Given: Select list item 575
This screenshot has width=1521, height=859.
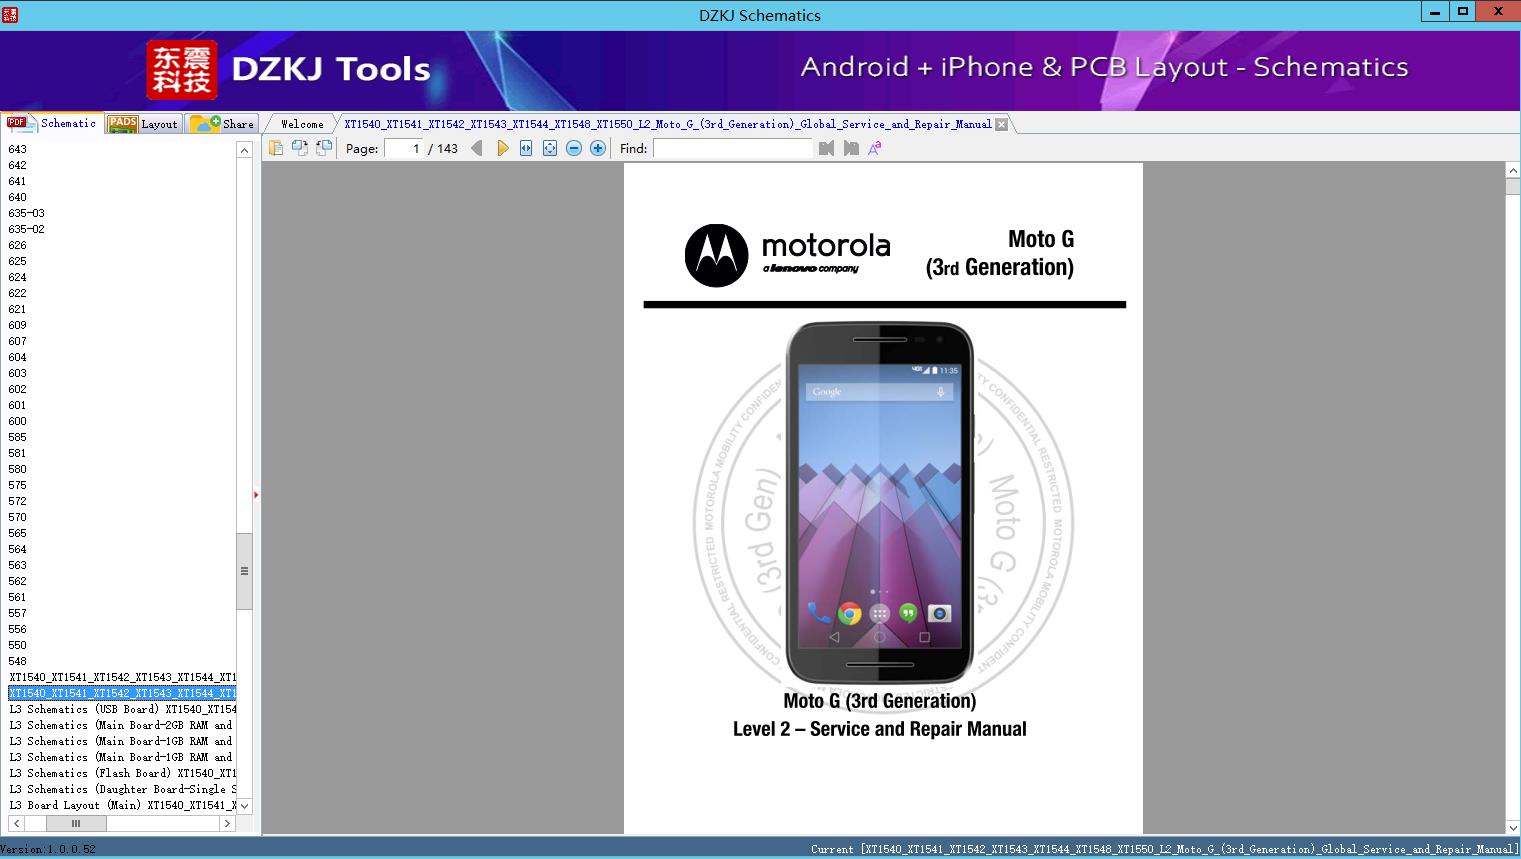Looking at the screenshot, I should click(x=18, y=485).
